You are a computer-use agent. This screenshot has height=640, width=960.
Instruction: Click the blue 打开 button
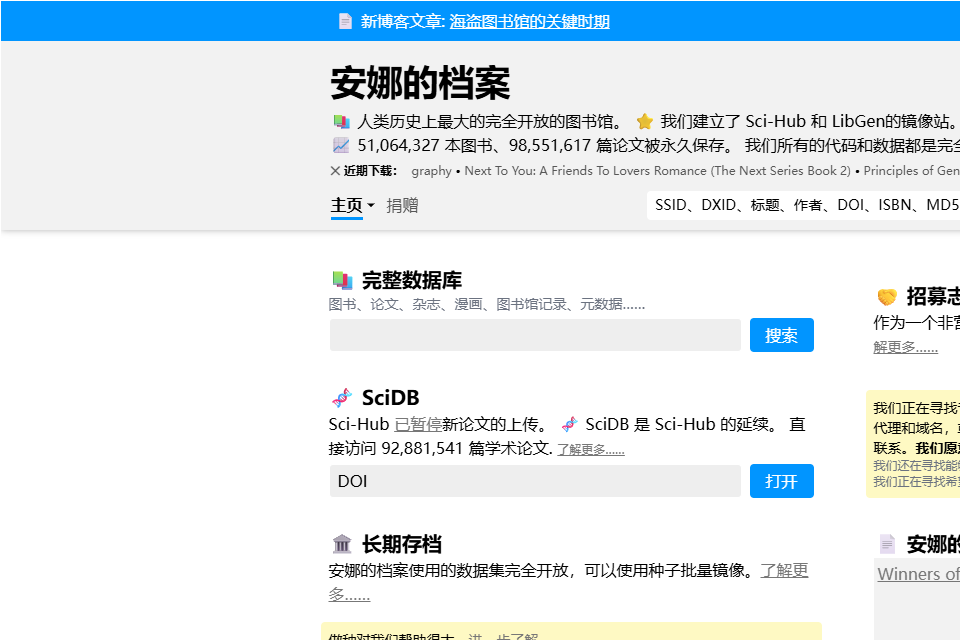pos(781,481)
